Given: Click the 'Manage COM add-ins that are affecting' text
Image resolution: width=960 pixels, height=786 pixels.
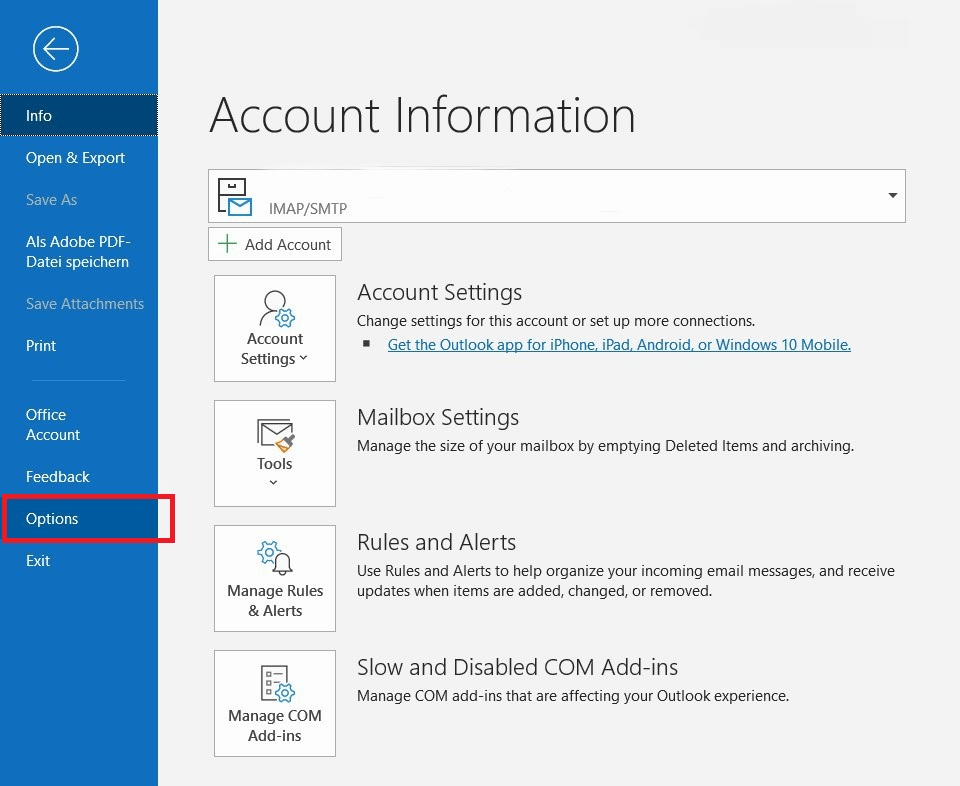Looking at the screenshot, I should [x=573, y=695].
